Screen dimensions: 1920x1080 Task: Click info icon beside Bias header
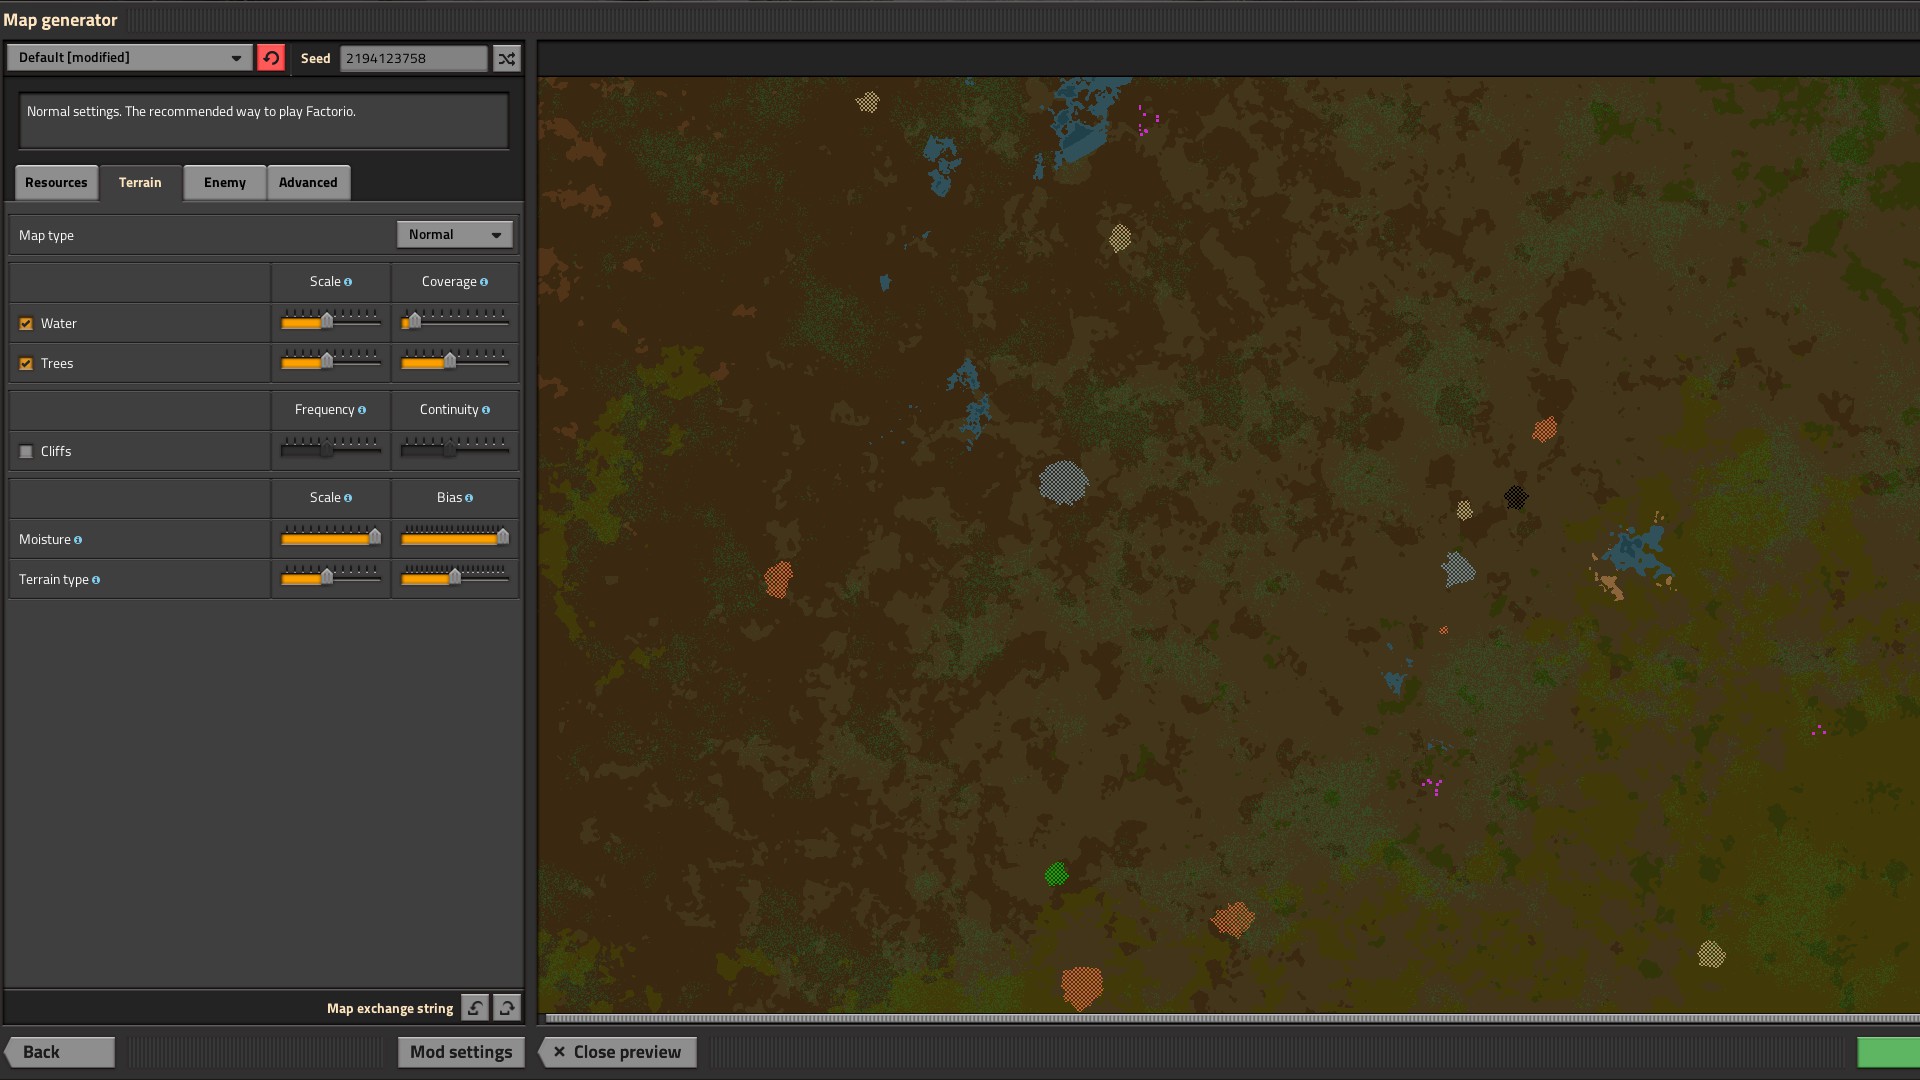[x=469, y=498]
